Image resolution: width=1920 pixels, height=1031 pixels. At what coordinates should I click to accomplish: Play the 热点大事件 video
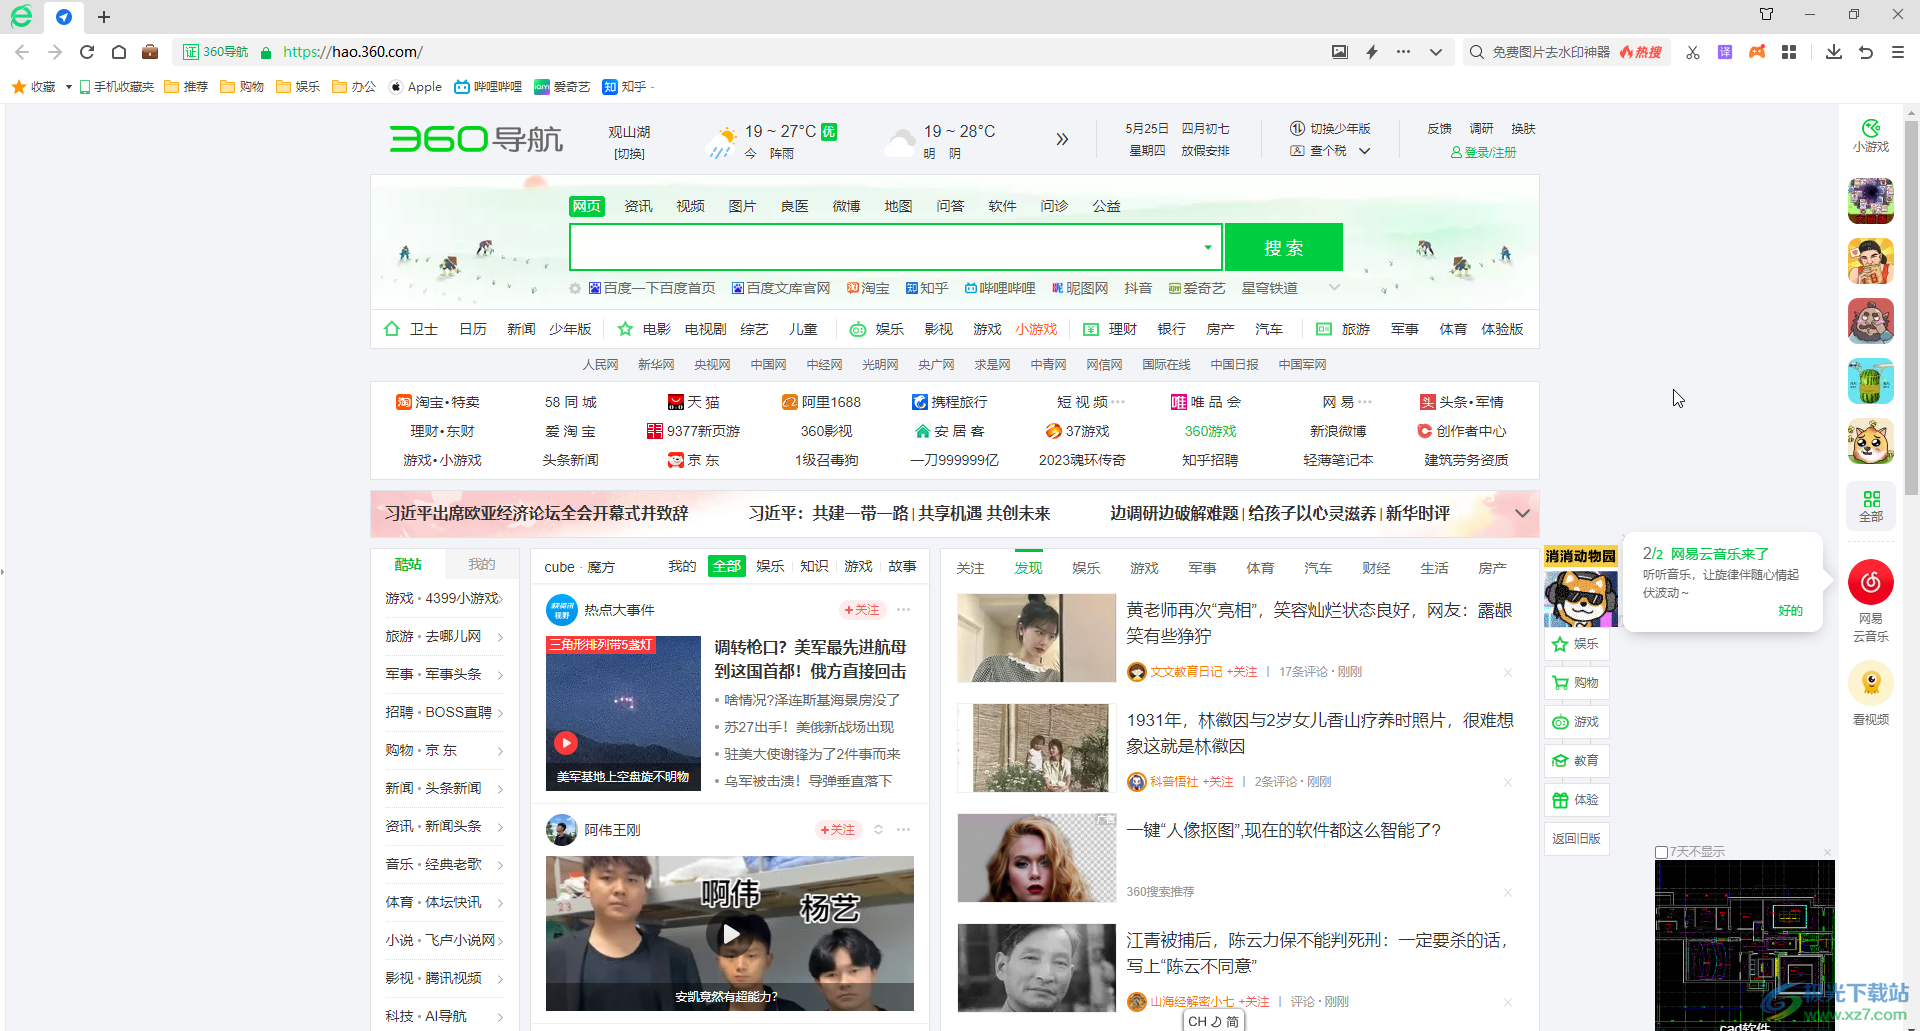566,743
